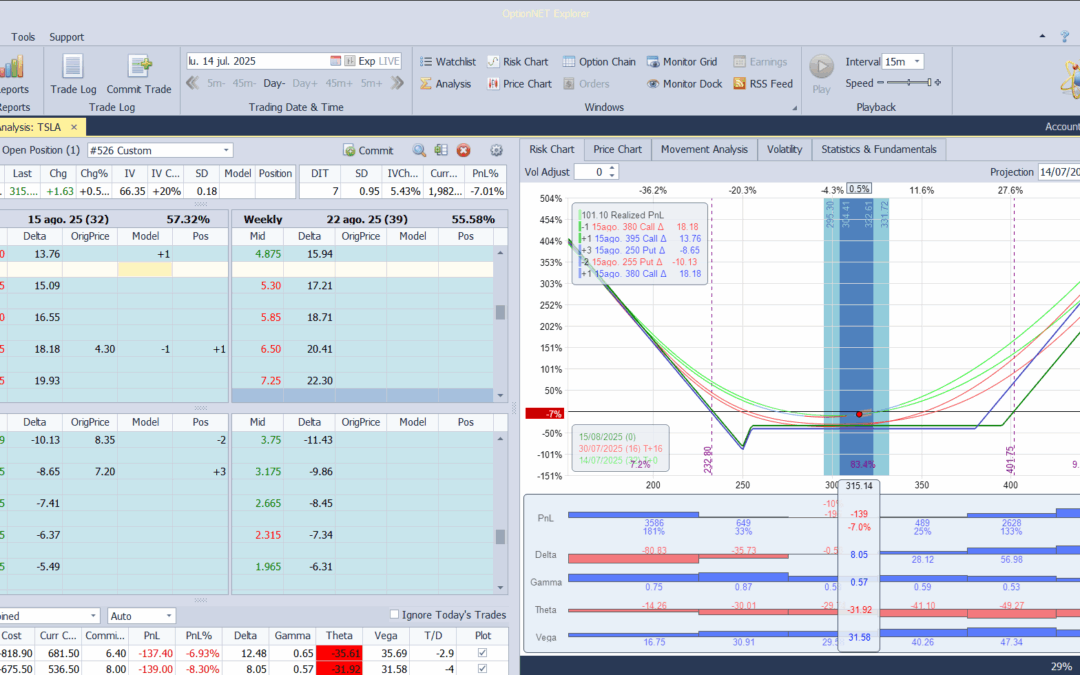Jump back with the double-left arrow

tap(193, 83)
